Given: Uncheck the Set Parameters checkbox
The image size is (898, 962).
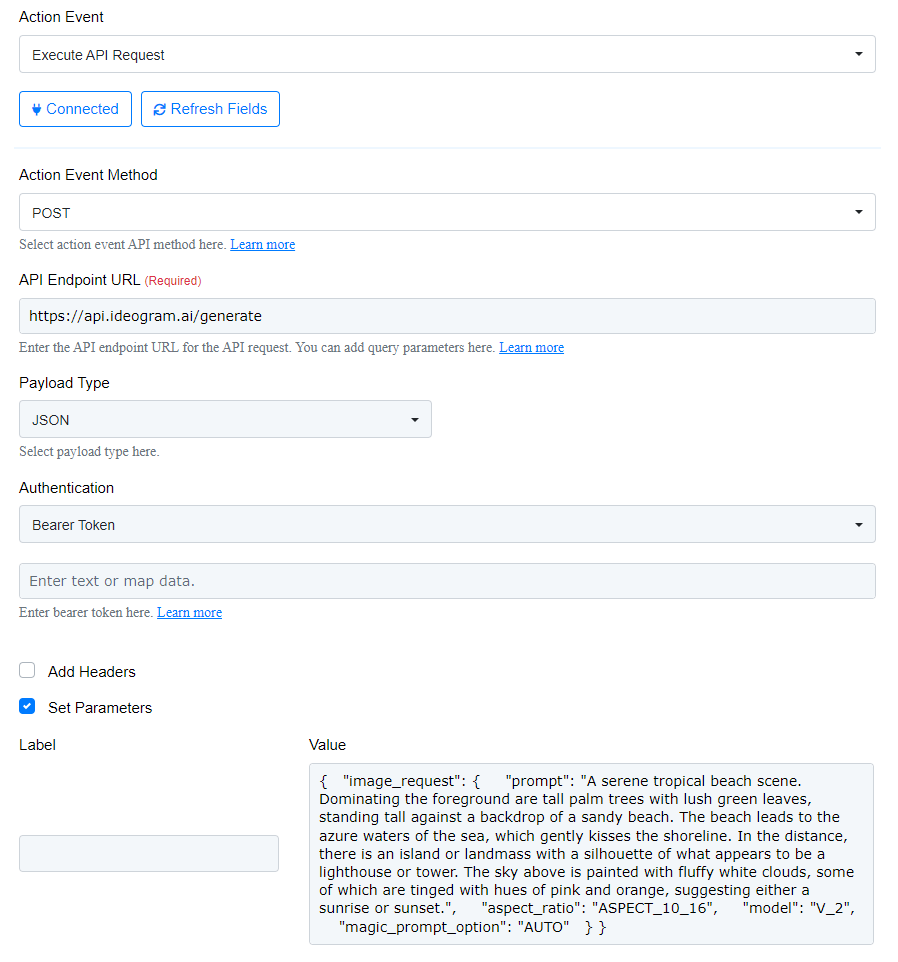Looking at the screenshot, I should (27, 707).
